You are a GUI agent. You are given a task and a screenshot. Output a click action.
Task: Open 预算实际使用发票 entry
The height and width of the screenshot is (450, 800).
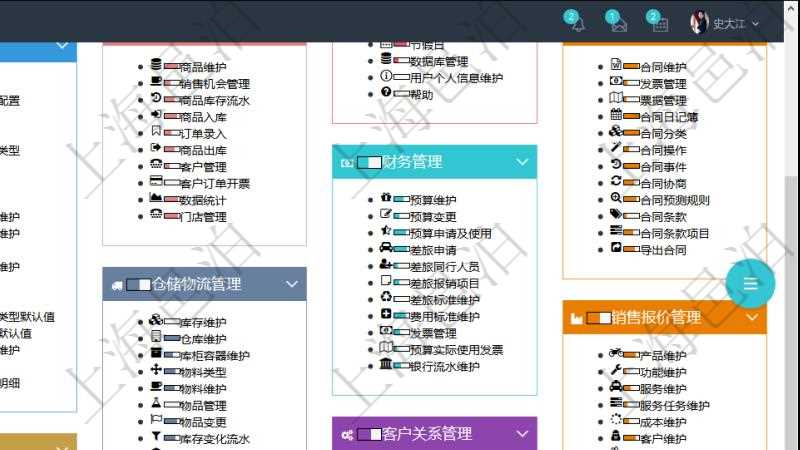click(x=456, y=350)
